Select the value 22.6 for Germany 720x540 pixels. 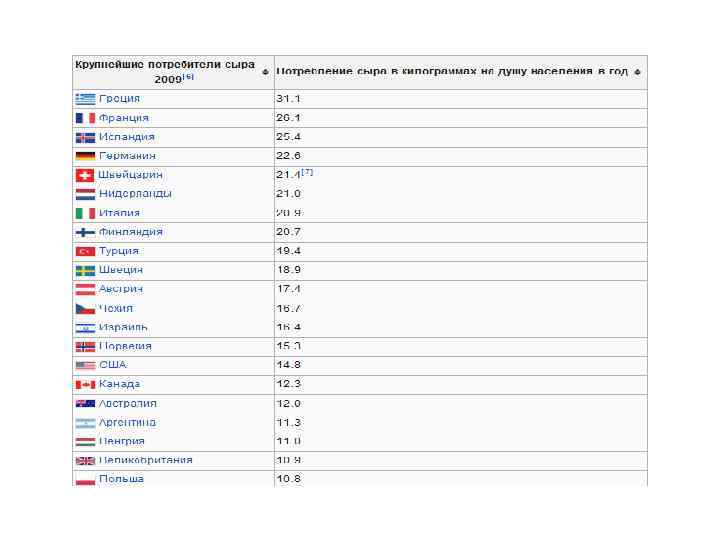click(x=288, y=156)
